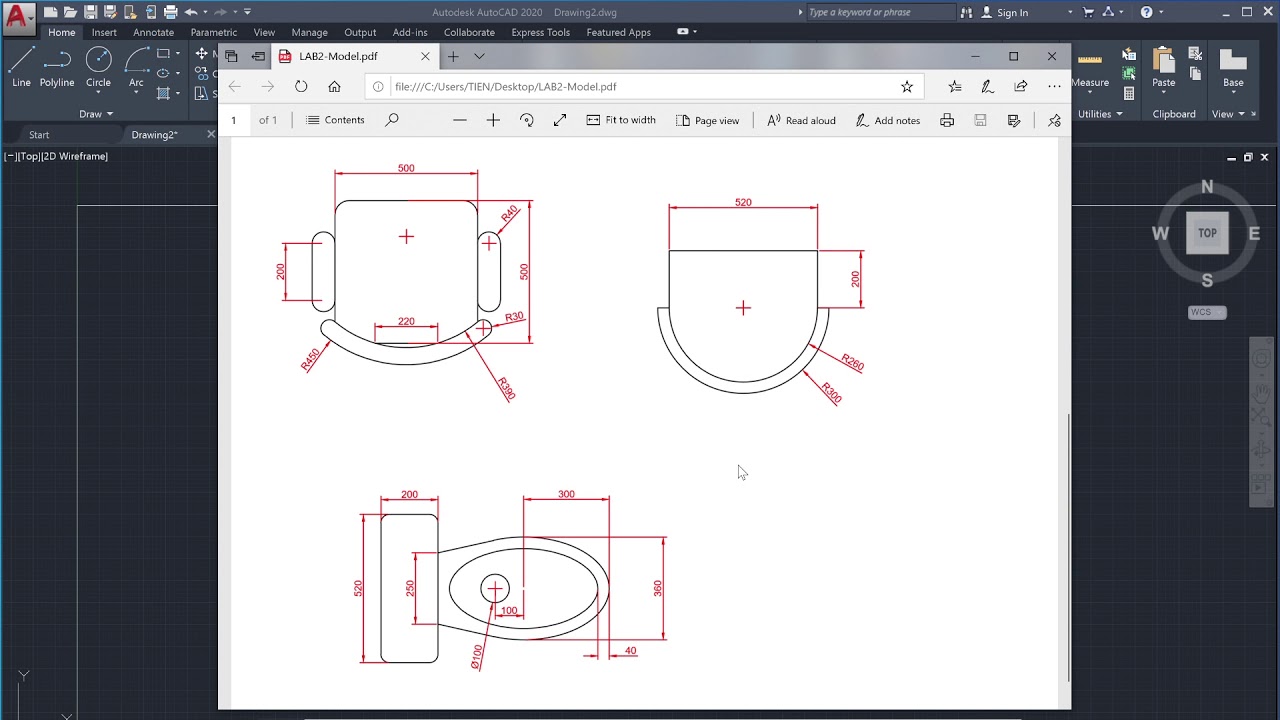Click the AutoCAD keyword search field
Image resolution: width=1280 pixels, height=720 pixels.
coord(880,12)
